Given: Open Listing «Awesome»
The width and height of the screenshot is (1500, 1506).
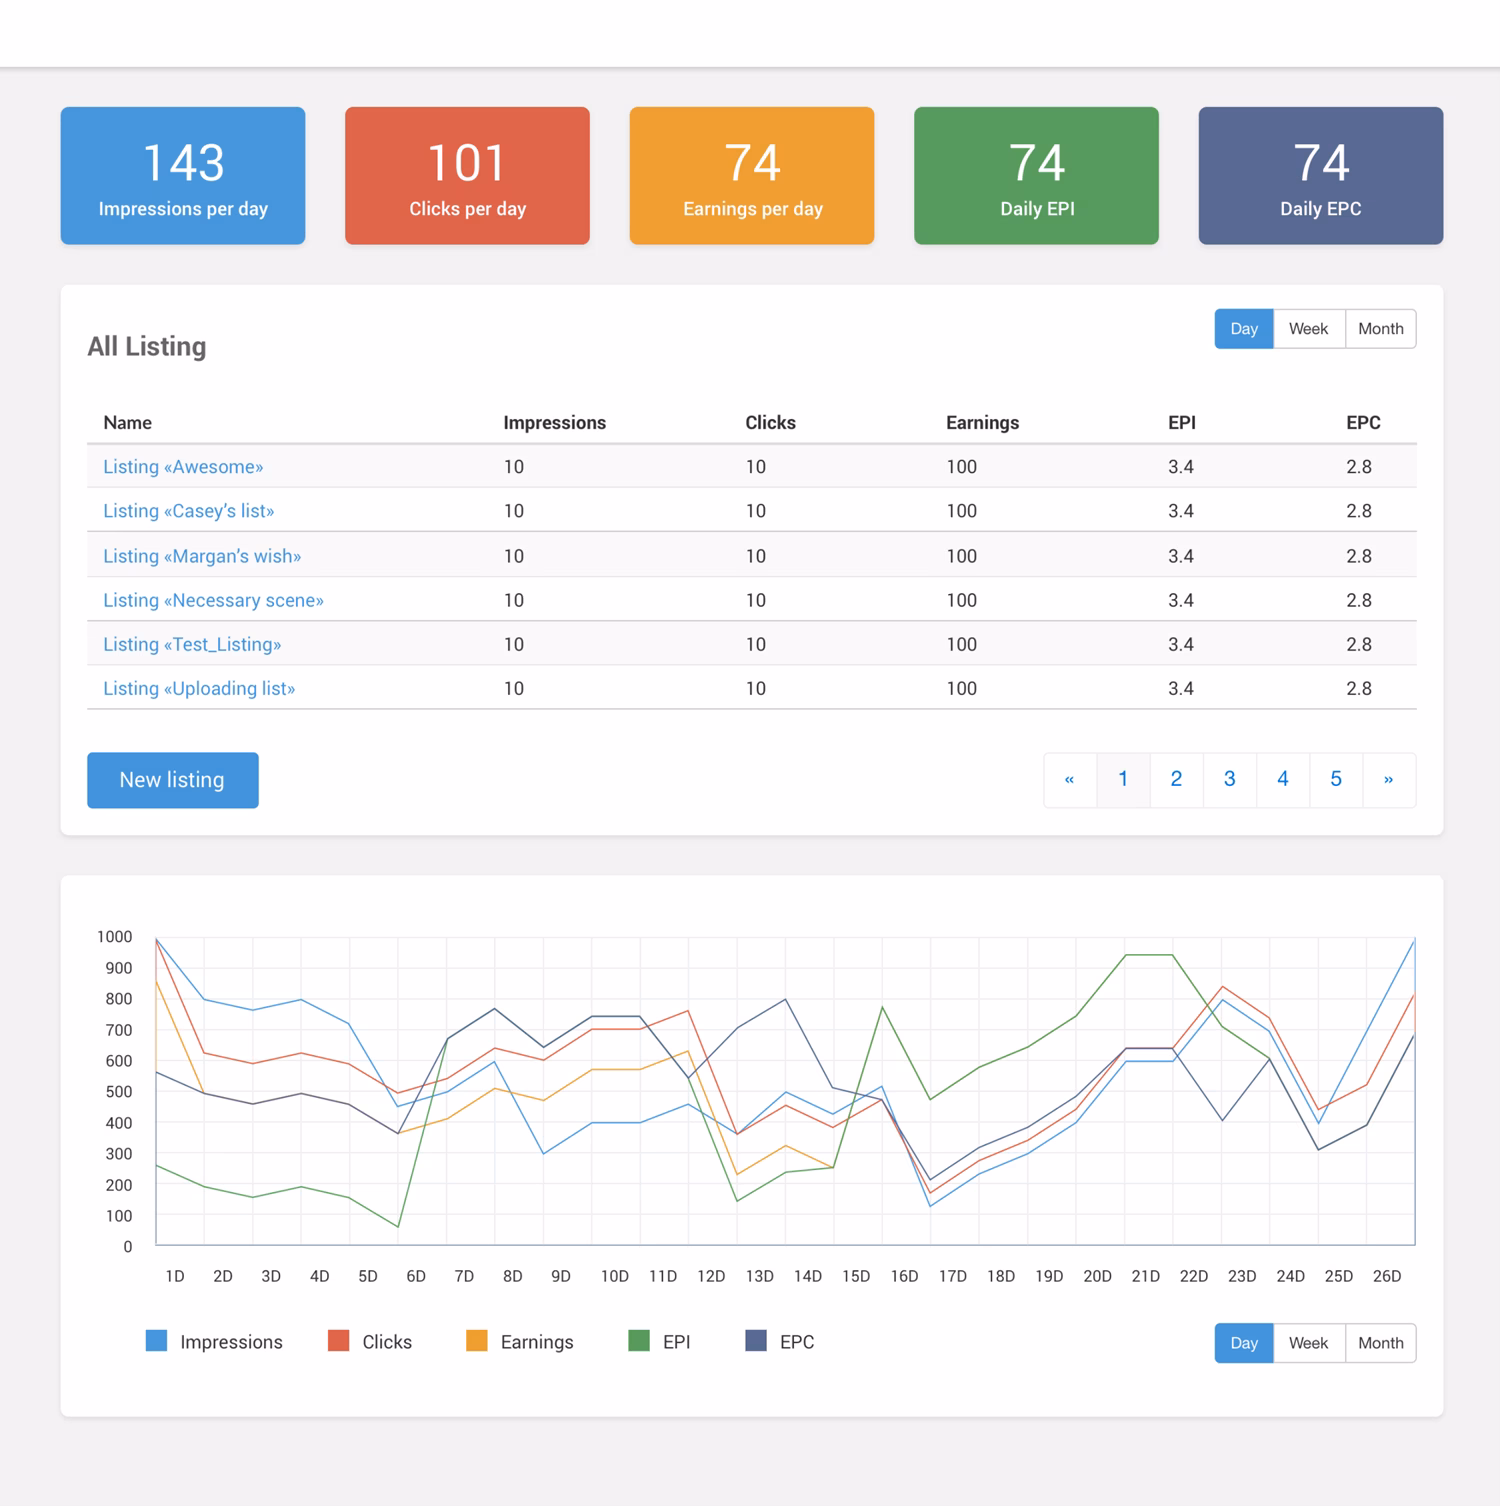Looking at the screenshot, I should point(183,466).
